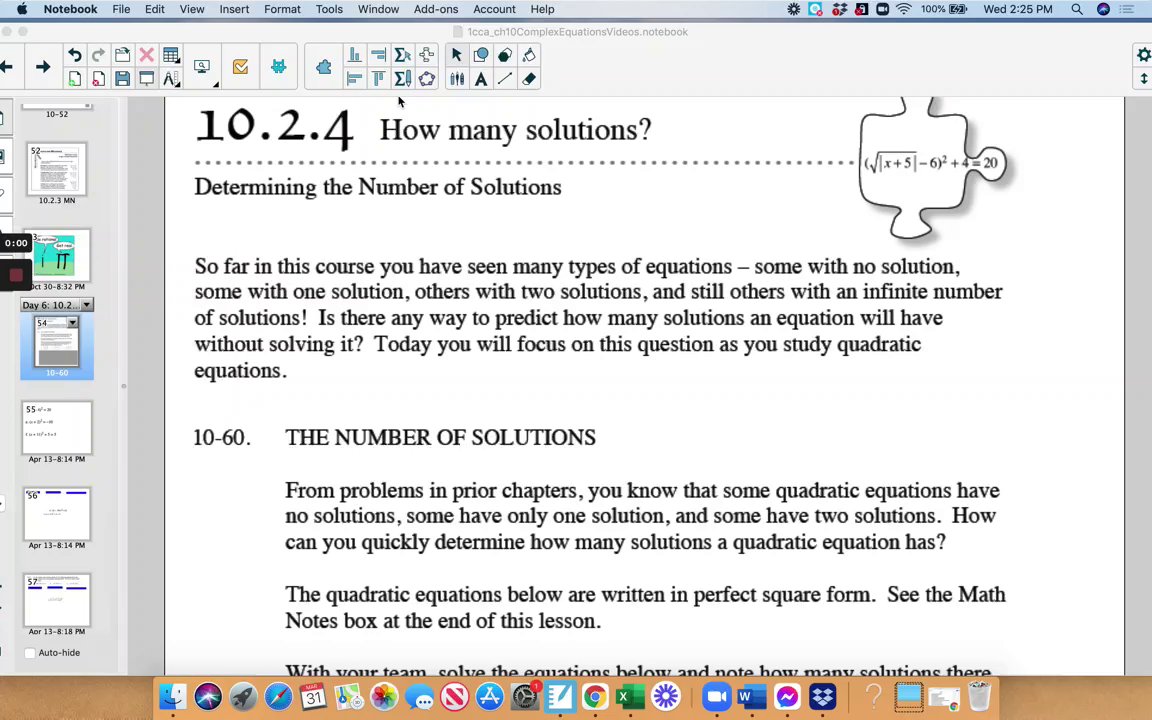The height and width of the screenshot is (720, 1152).
Task: Launch Google Chrome from the dock
Action: 595,696
